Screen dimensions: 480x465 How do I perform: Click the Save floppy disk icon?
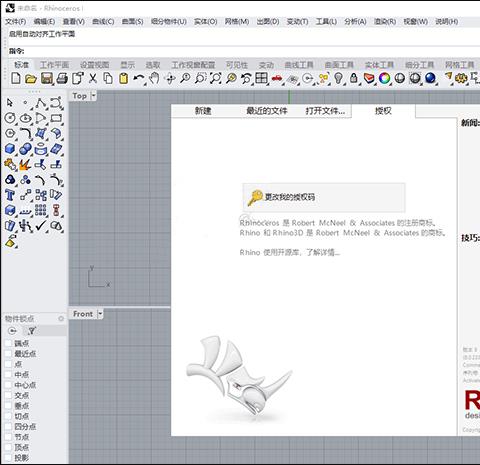(47, 79)
